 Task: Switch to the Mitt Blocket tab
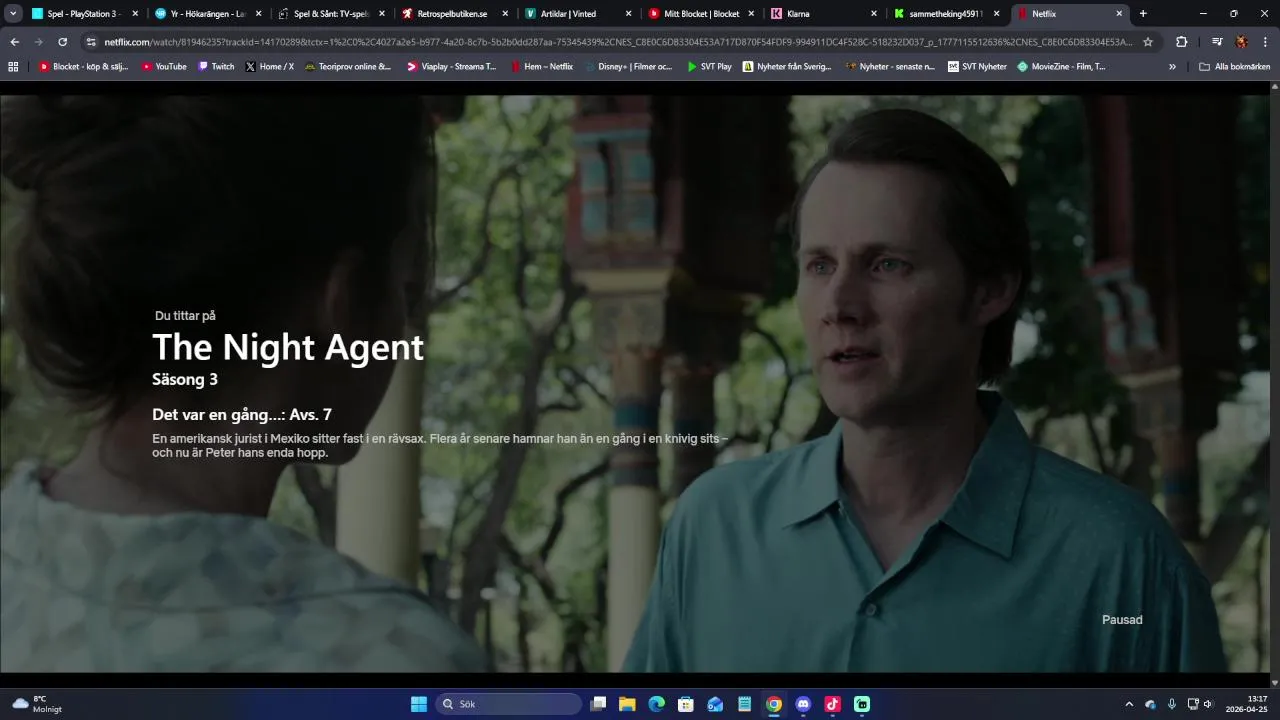coord(700,14)
